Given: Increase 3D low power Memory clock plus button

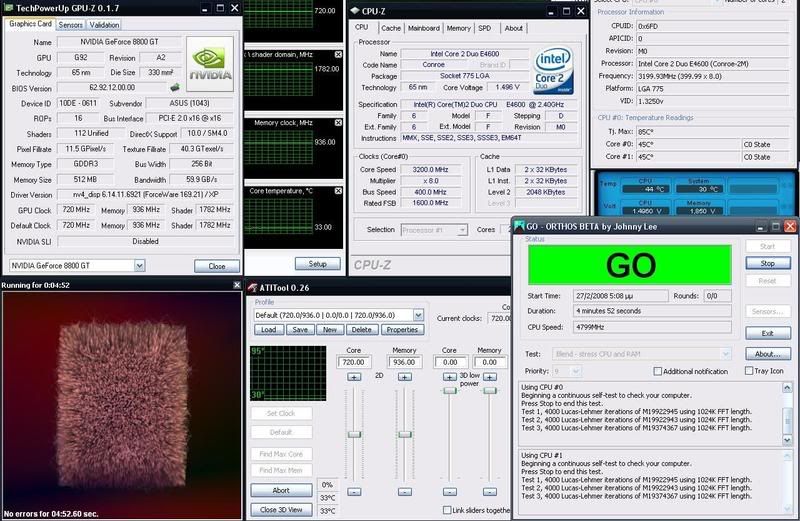Looking at the screenshot, I should tap(490, 377).
